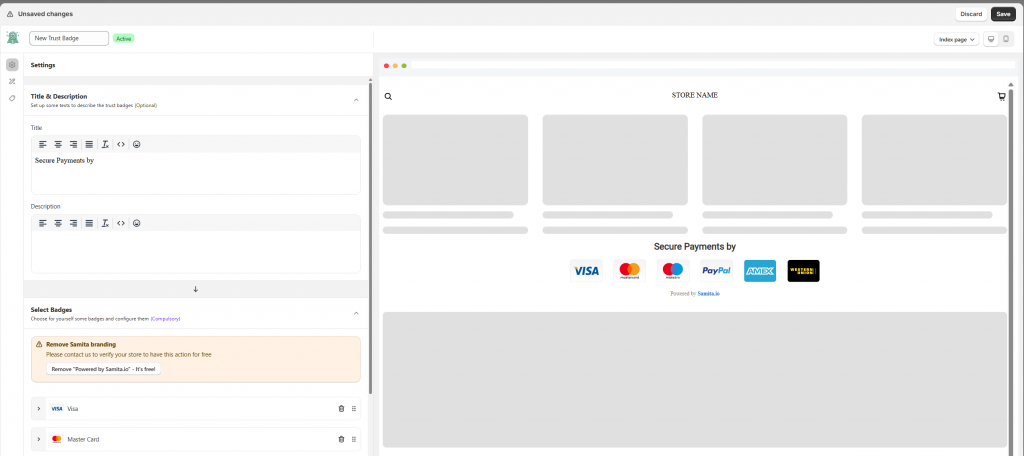Click the Unsaved changes warning icon
This screenshot has height=456, width=1024.
10,14
